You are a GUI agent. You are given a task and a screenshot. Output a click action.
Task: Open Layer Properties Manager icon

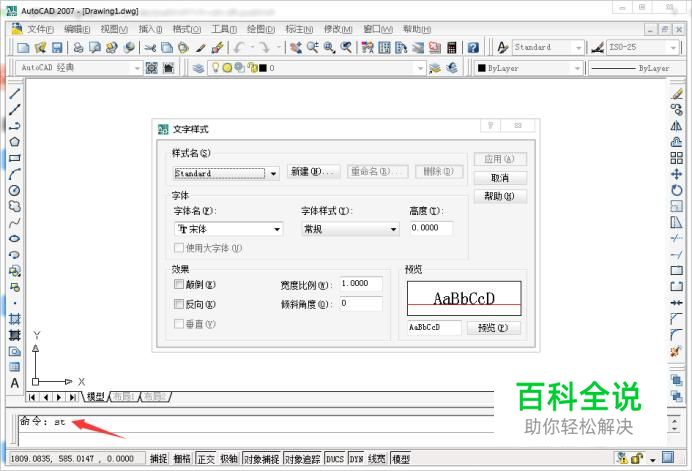pyautogui.click(x=199, y=68)
